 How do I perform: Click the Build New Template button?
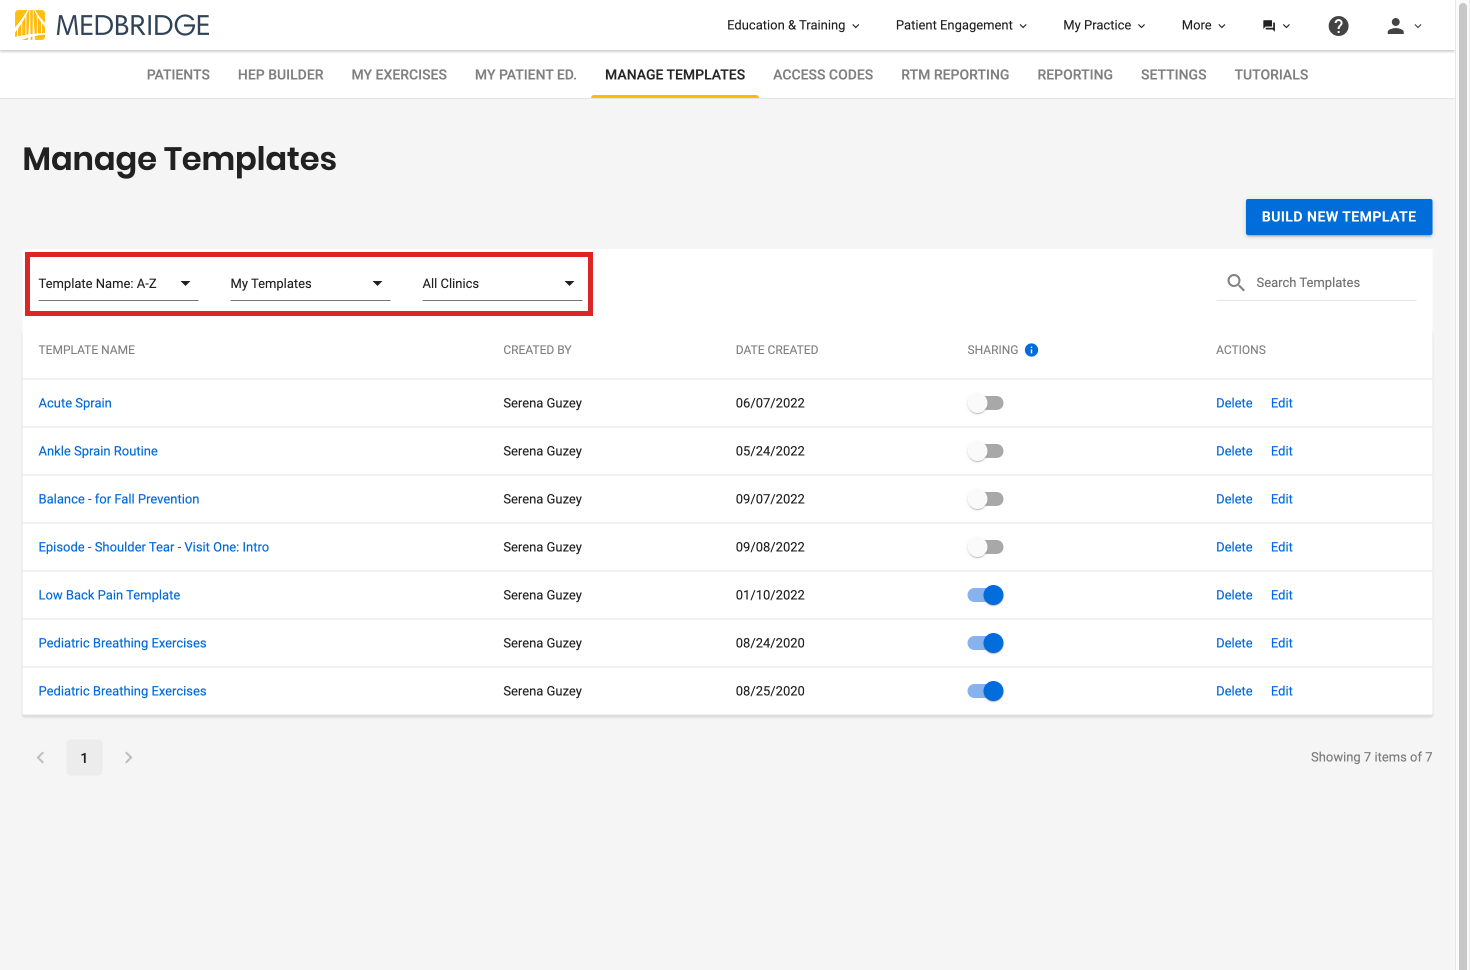coord(1339,217)
